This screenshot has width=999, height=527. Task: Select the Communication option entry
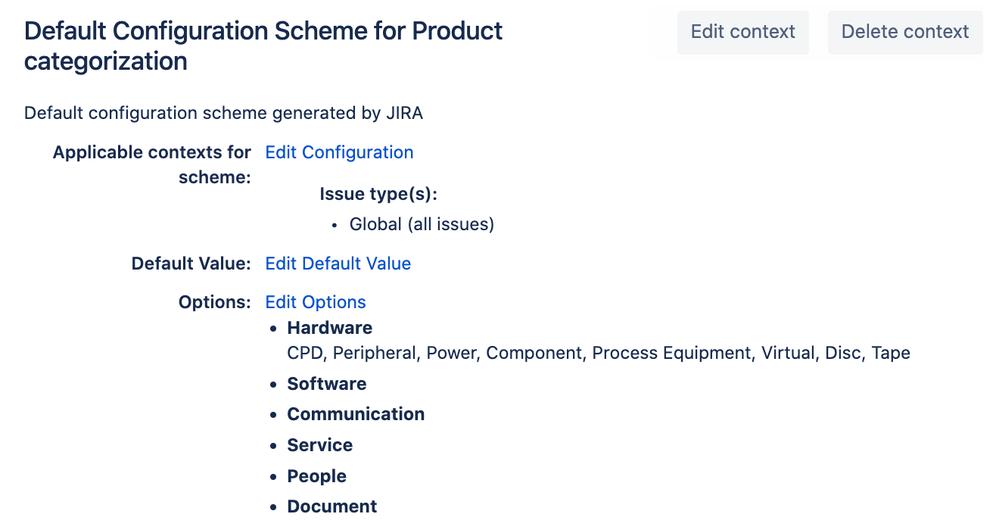[x=355, y=414]
